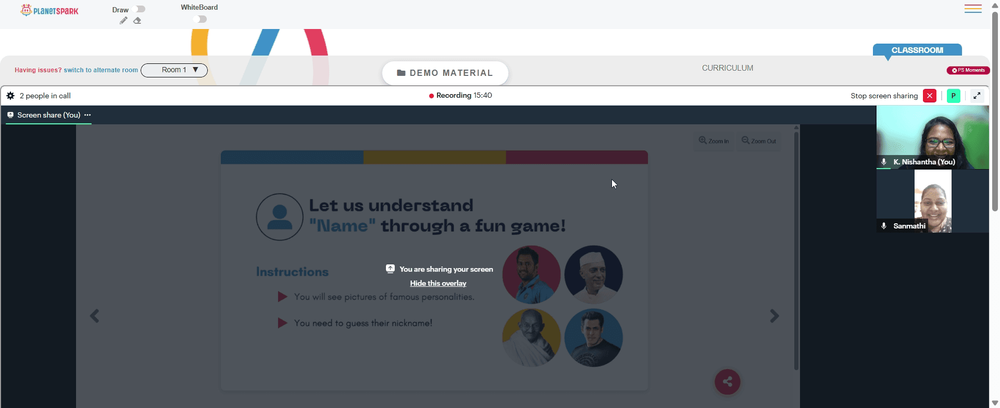1000x408 pixels.
Task: Open Screen share tab options menu
Action: tap(87, 115)
